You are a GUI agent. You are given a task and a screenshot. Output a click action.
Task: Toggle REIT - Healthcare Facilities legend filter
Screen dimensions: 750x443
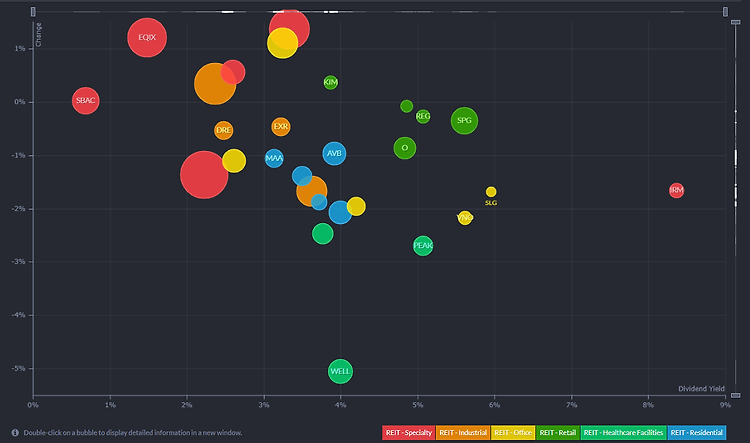click(623, 432)
